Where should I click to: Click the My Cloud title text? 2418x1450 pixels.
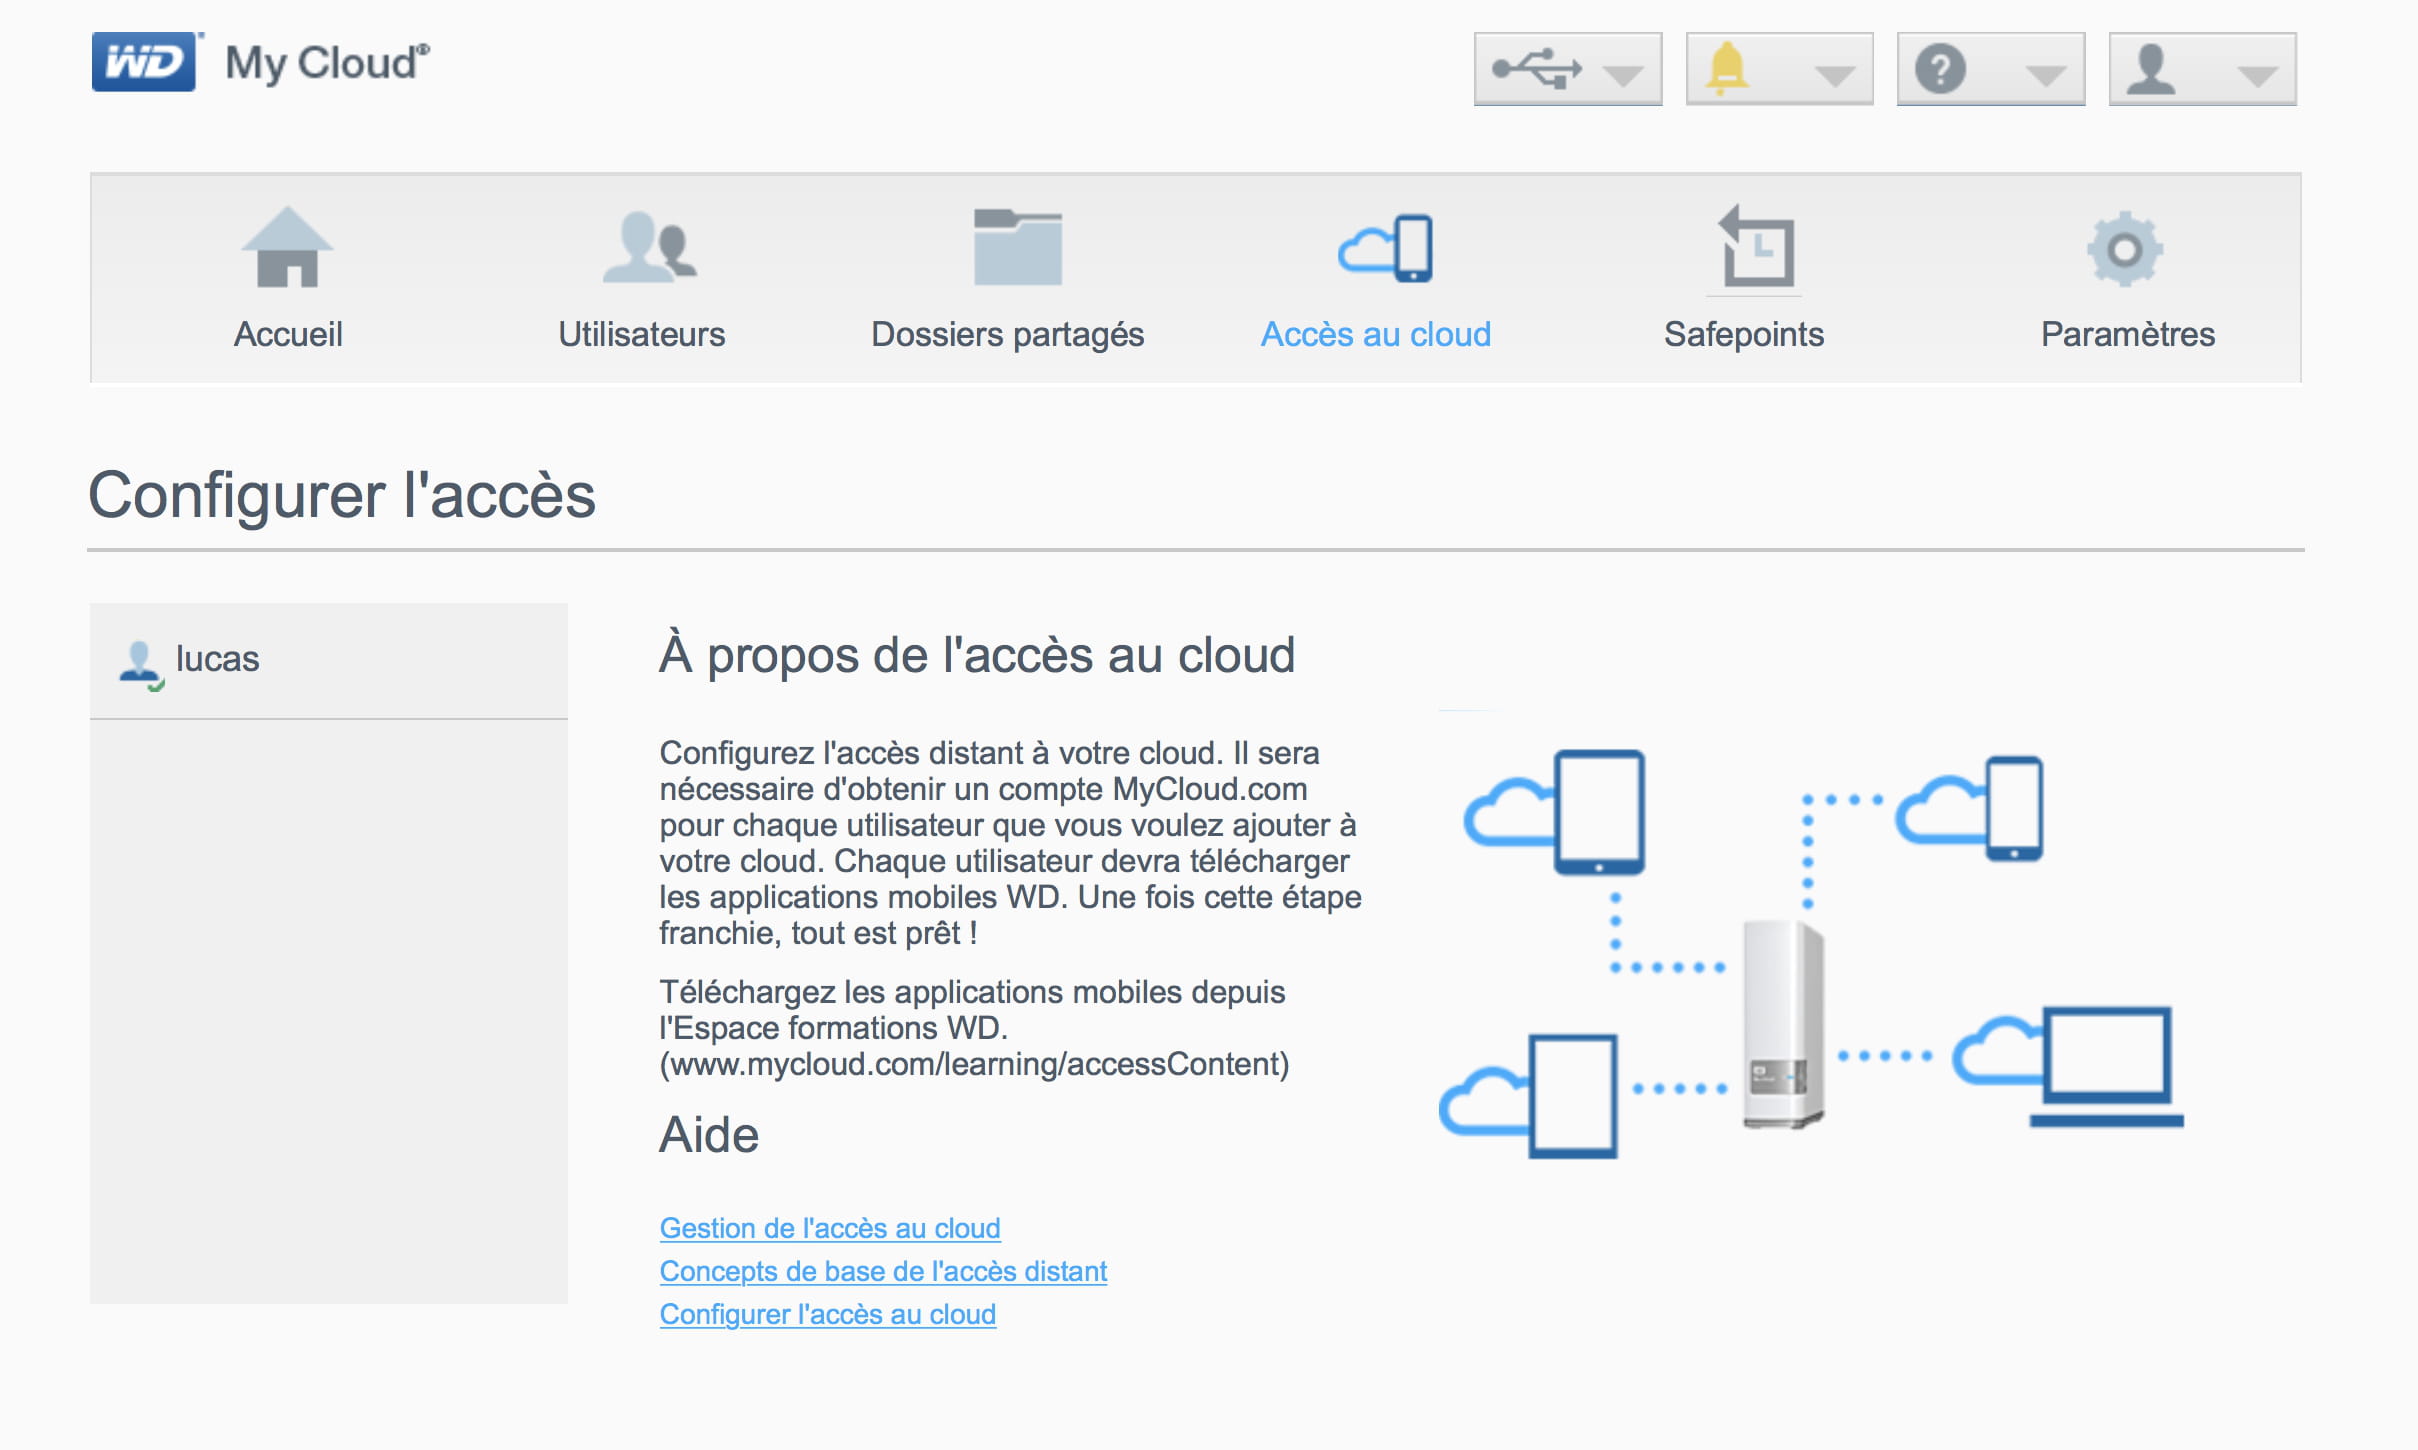327,63
